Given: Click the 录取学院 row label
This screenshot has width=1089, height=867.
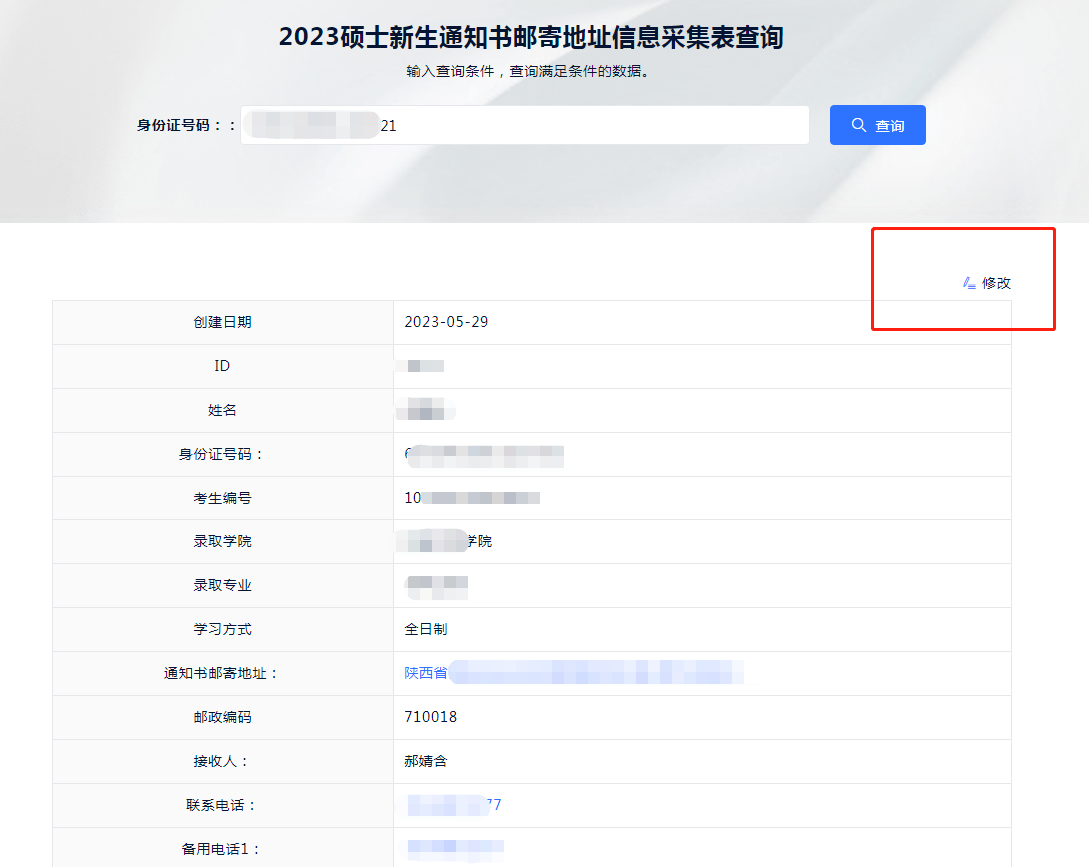Looking at the screenshot, I should click(222, 540).
